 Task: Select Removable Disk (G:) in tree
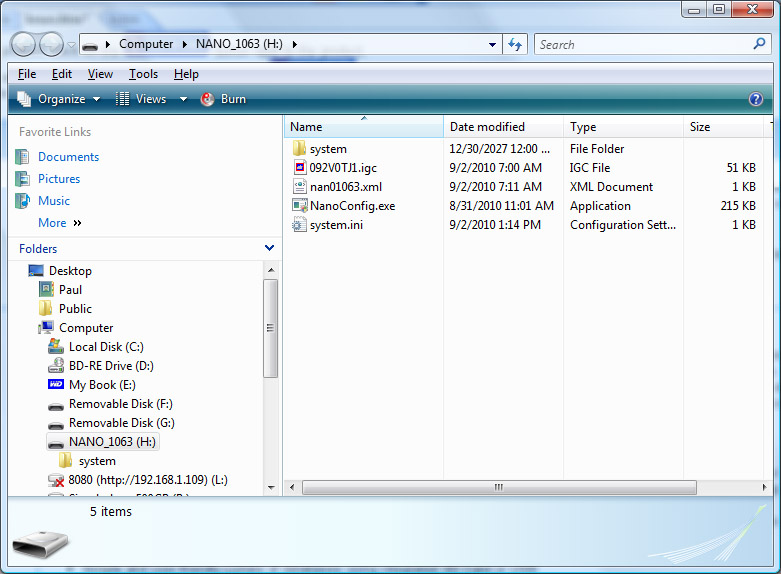point(122,423)
